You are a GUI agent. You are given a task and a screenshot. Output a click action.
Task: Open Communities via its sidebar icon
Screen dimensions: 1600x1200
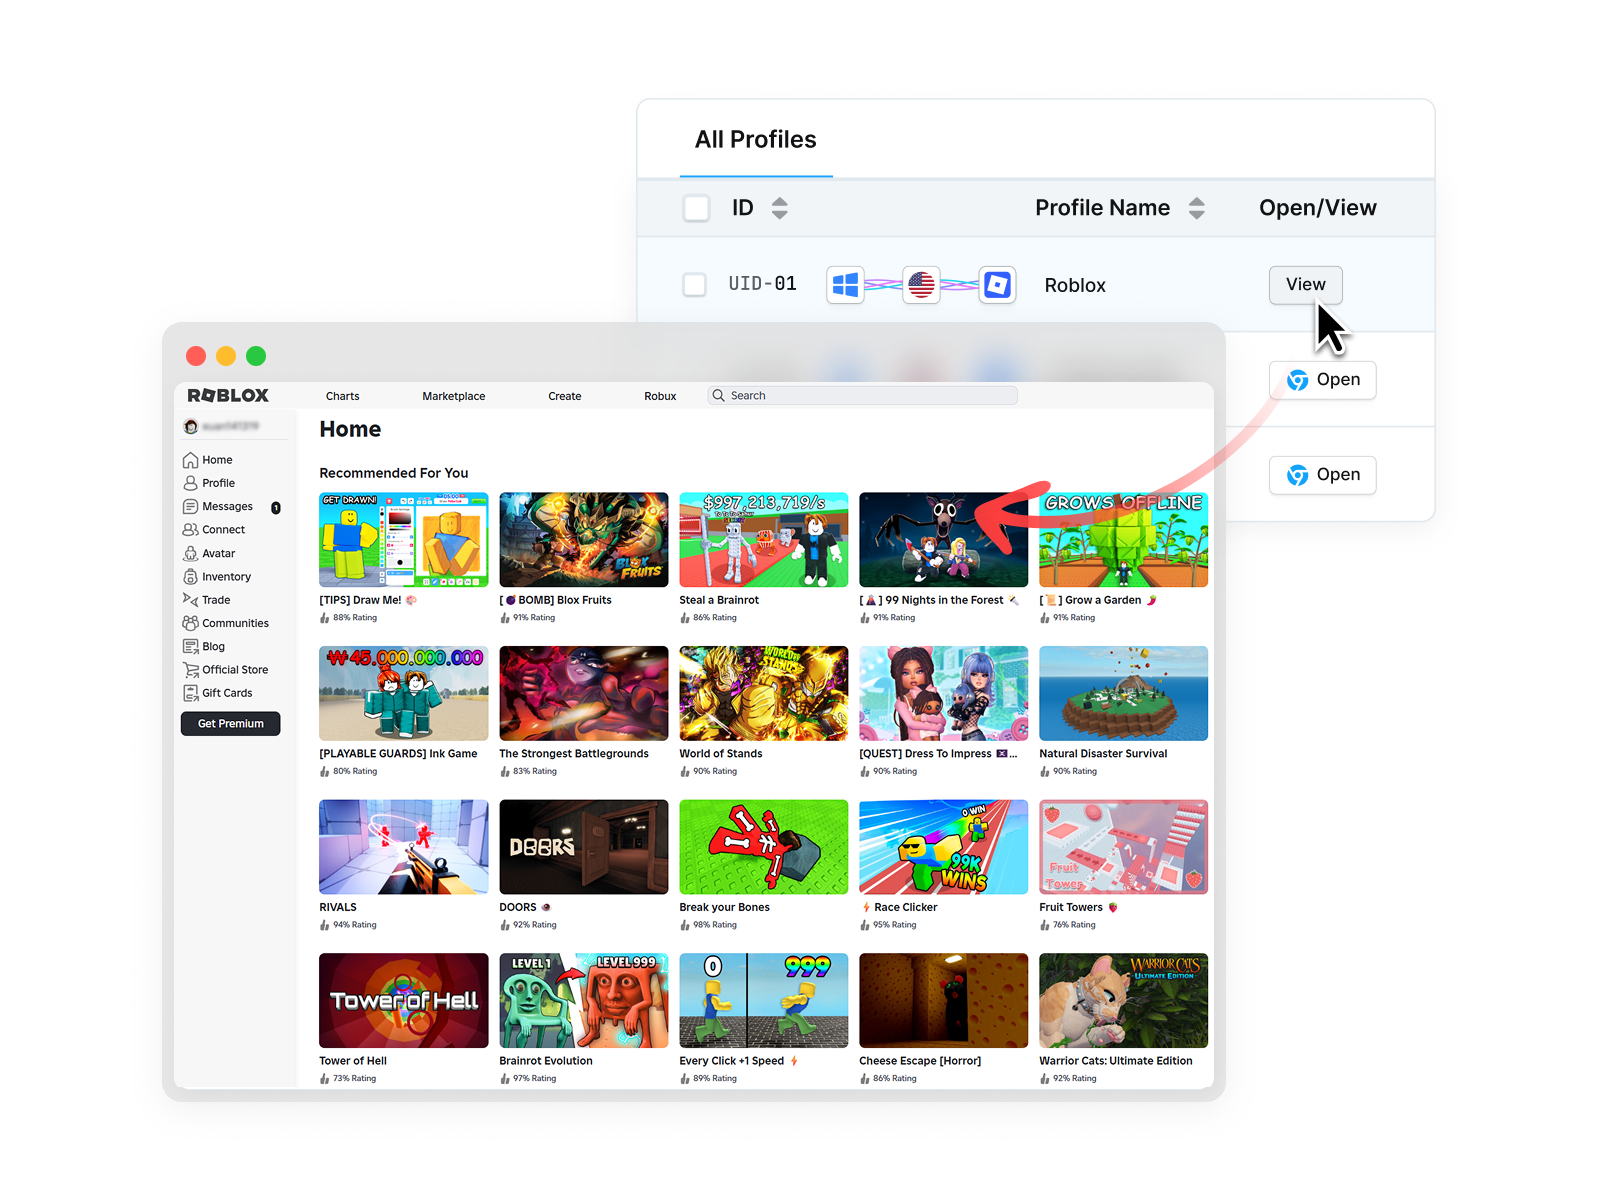tap(190, 623)
